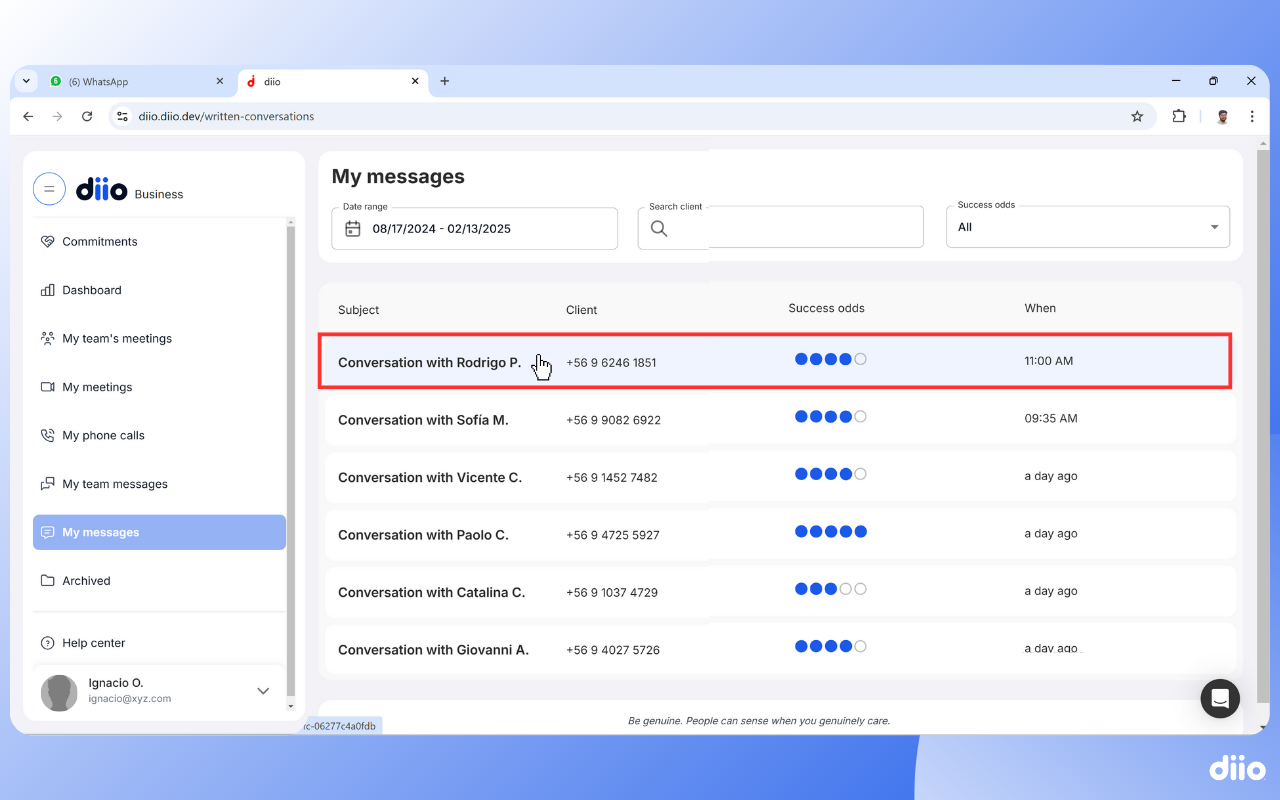The image size is (1280, 800).
Task: Open the Chrome three-dot menu
Action: 1252,116
